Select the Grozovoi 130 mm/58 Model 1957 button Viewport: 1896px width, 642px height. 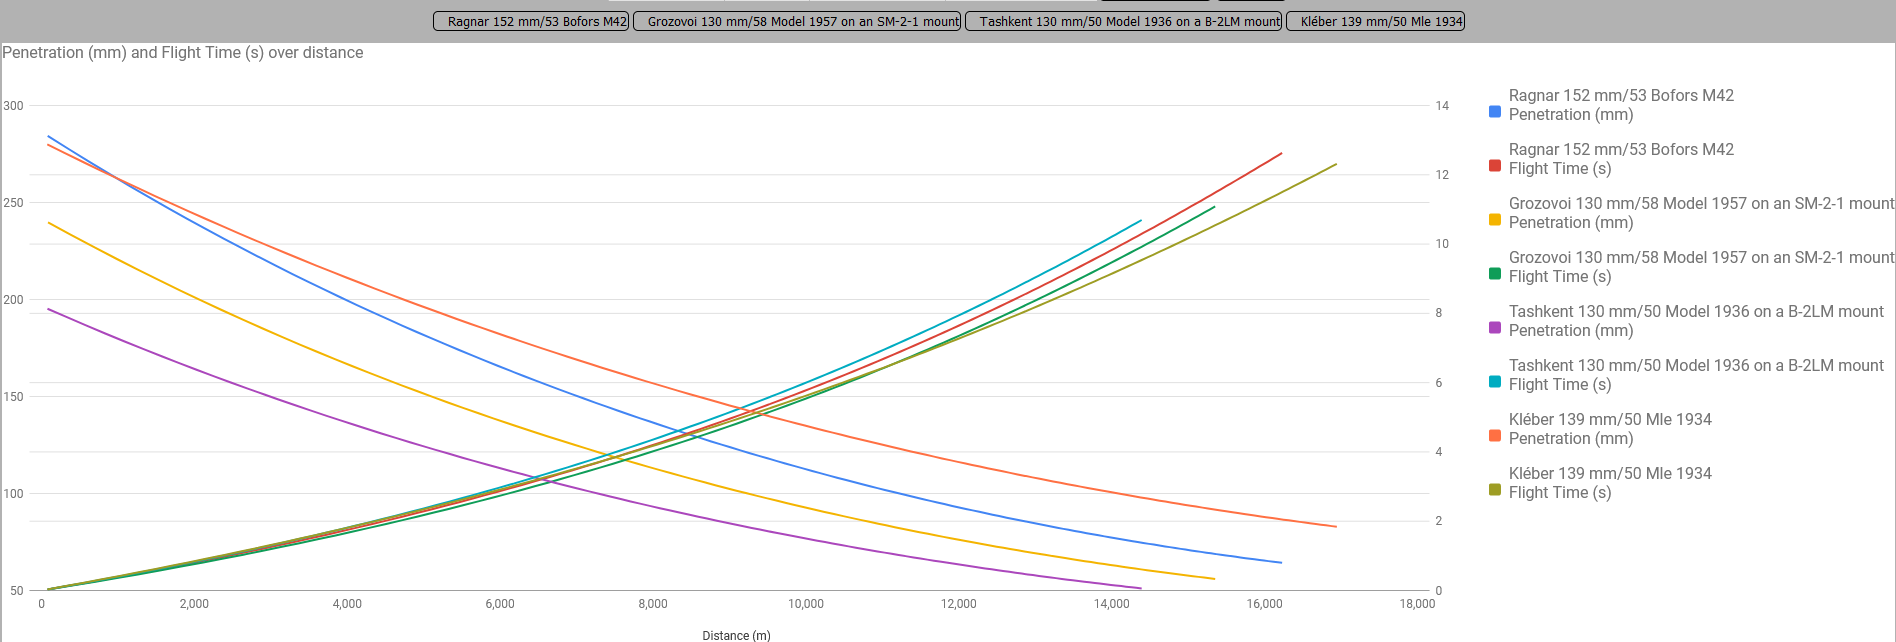tap(797, 21)
